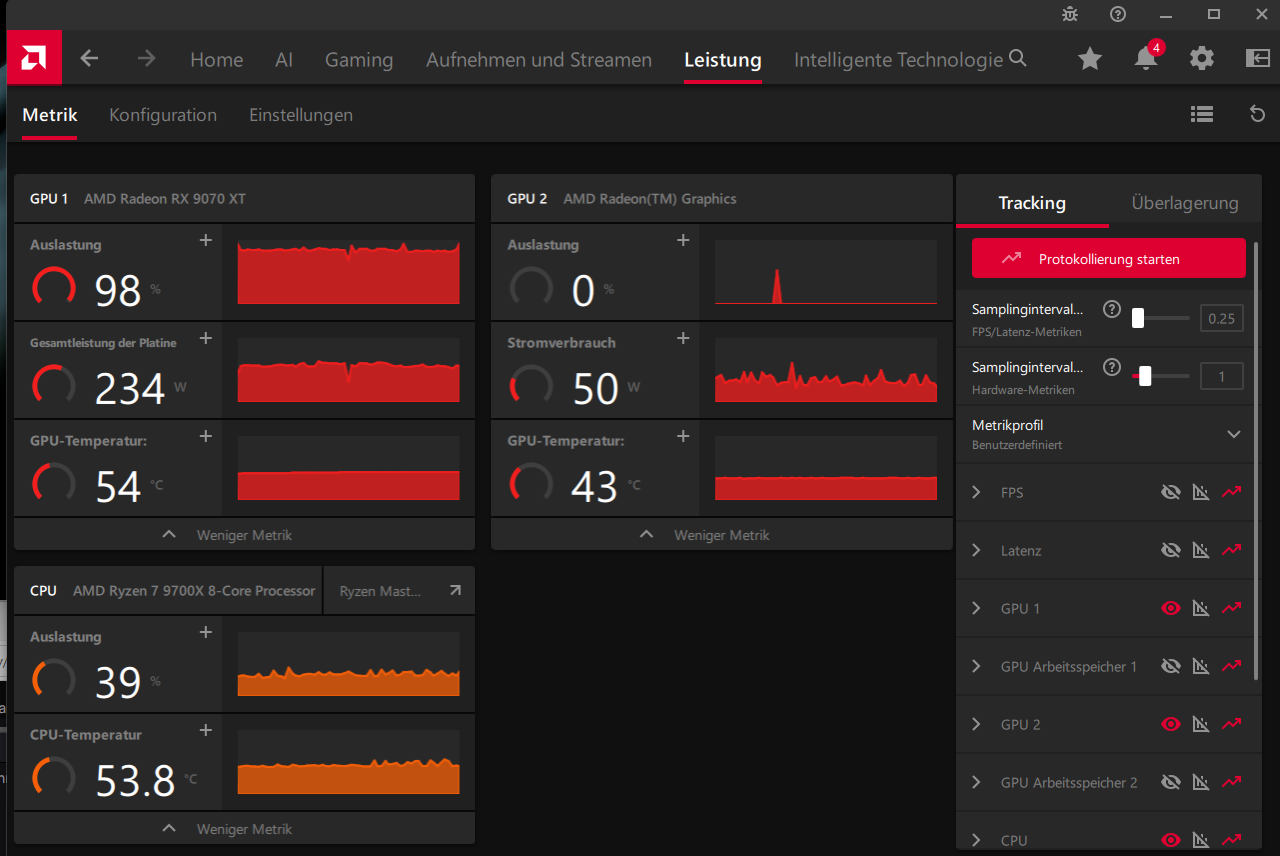Click the FPS sampling interval value field

(x=1221, y=319)
